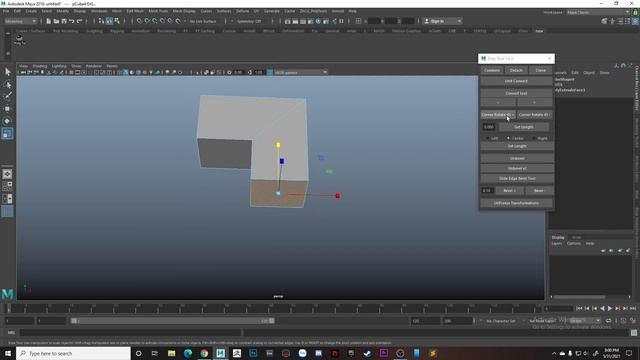The width and height of the screenshot is (640, 360).
Task: Open the Modeling menu set dropdown
Action: 20,21
